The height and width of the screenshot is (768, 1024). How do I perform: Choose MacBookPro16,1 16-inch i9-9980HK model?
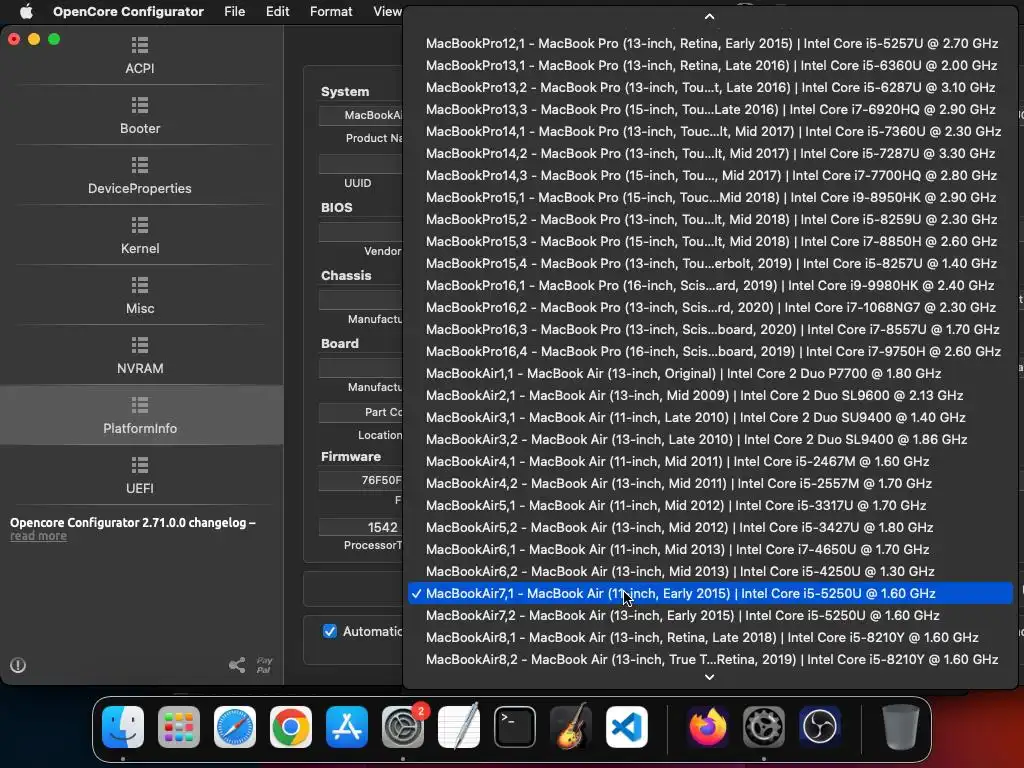(710, 285)
